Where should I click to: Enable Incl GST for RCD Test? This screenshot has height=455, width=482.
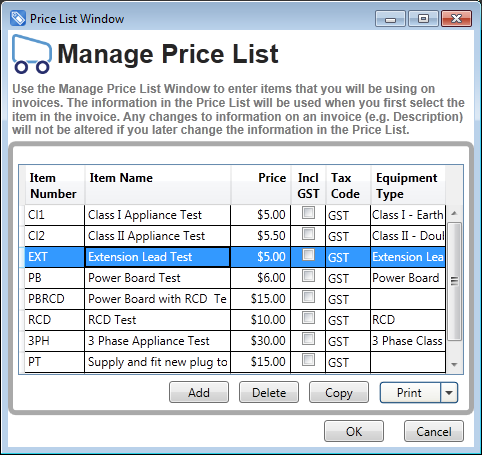[x=308, y=318]
